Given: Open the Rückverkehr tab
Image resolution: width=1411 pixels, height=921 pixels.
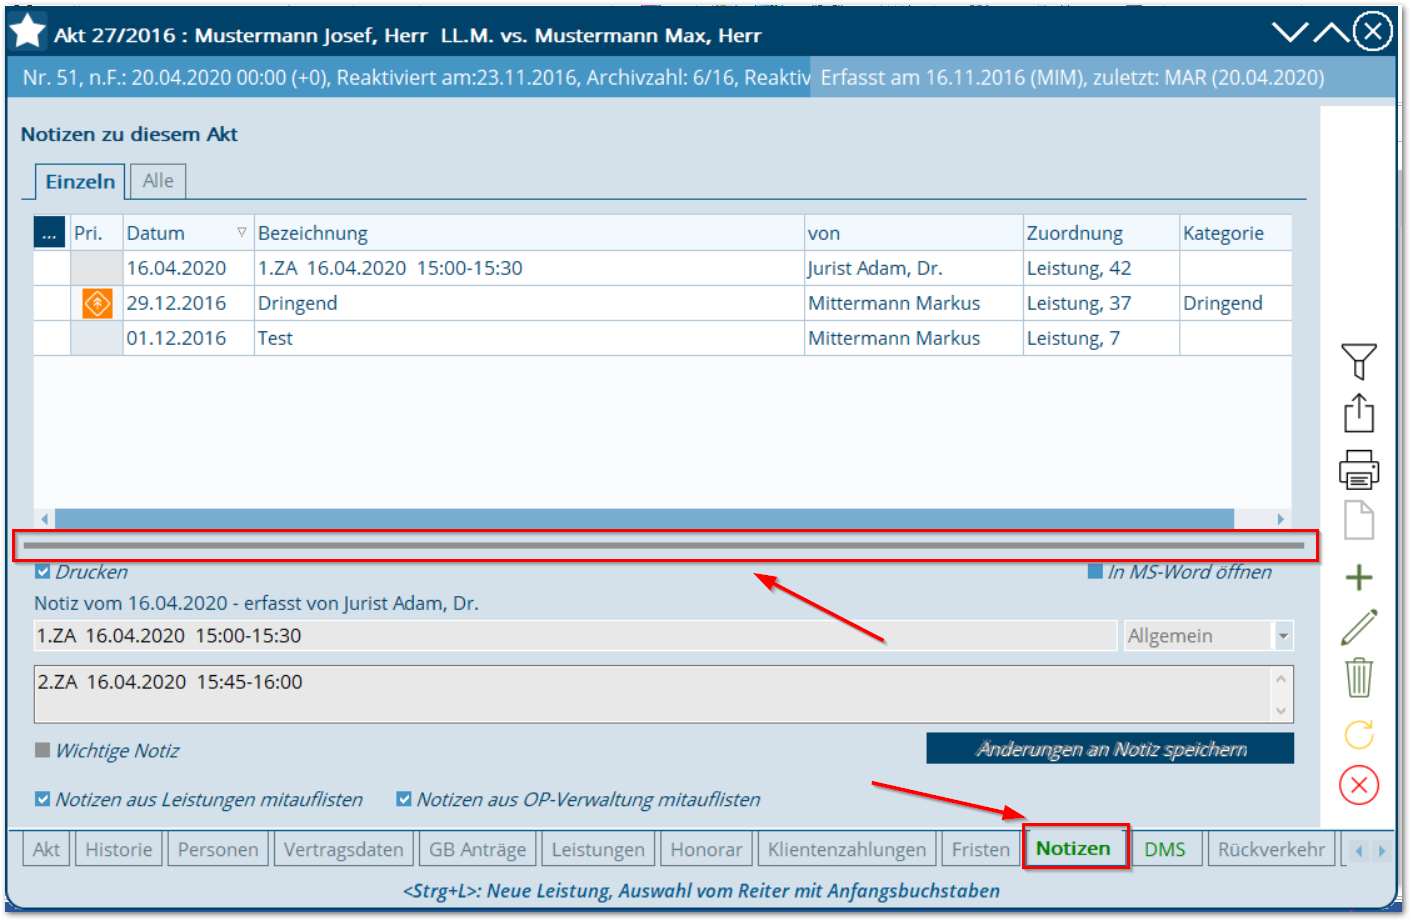Looking at the screenshot, I should click(1271, 849).
